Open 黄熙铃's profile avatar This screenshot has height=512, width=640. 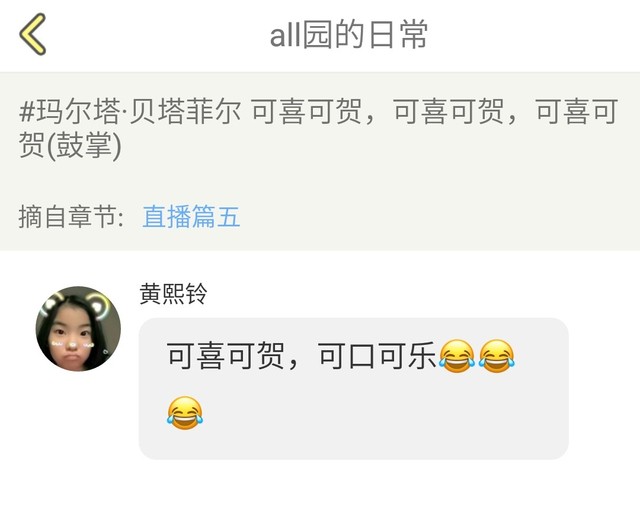(x=78, y=329)
